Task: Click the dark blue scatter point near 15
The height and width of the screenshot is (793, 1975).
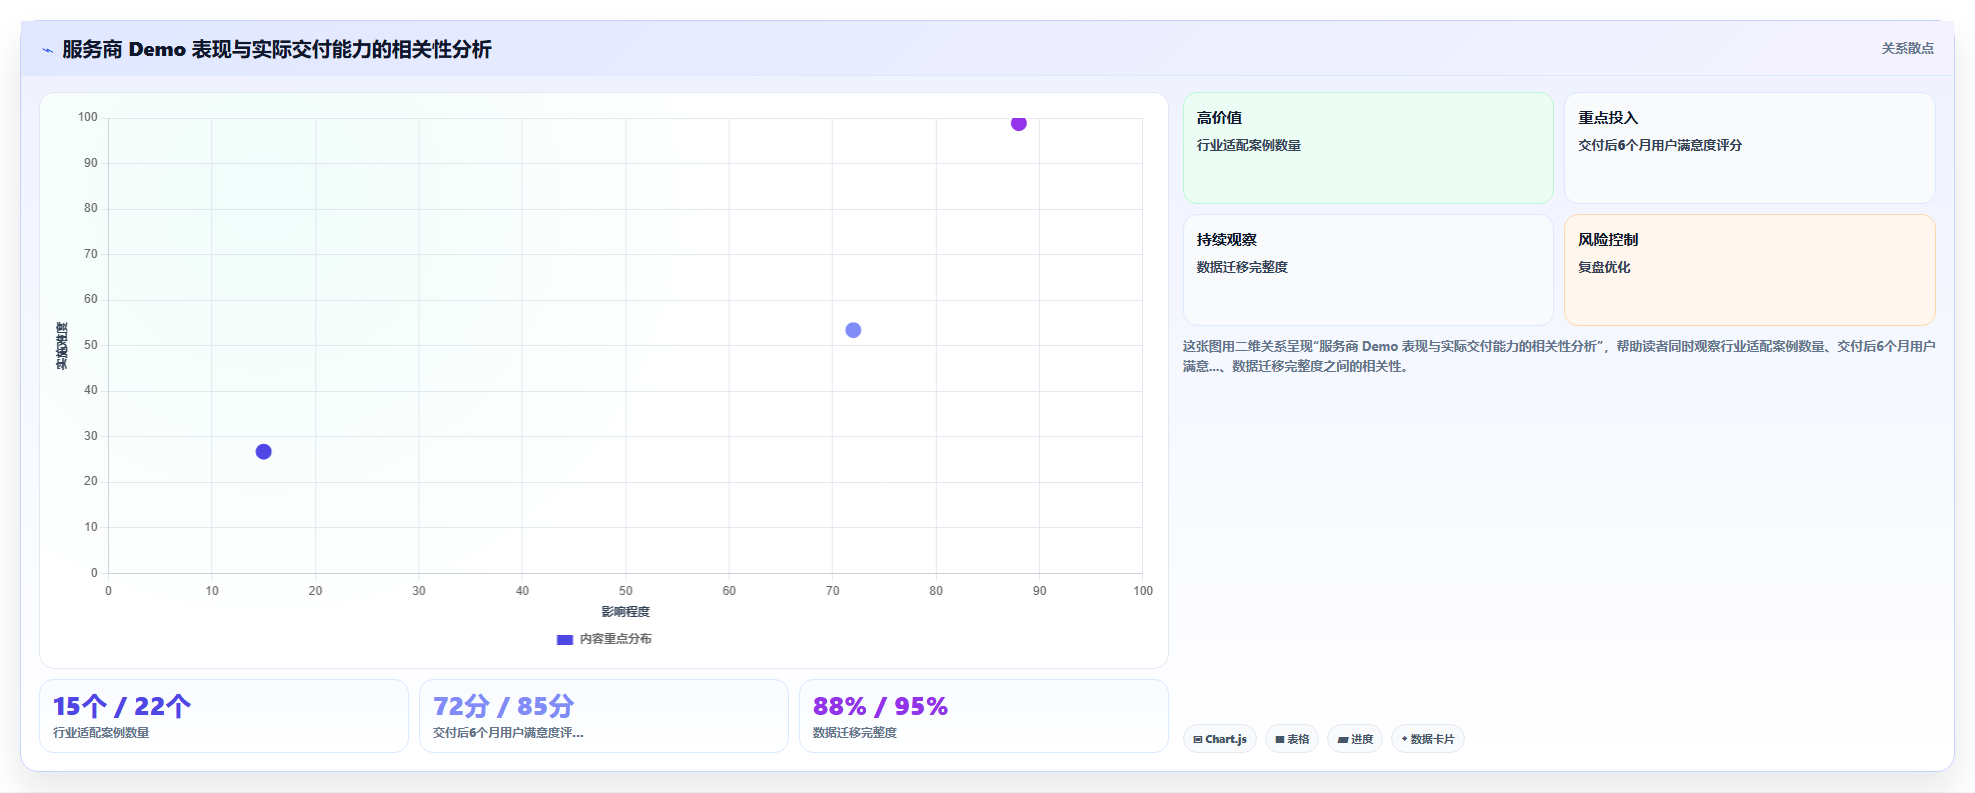Action: (264, 452)
